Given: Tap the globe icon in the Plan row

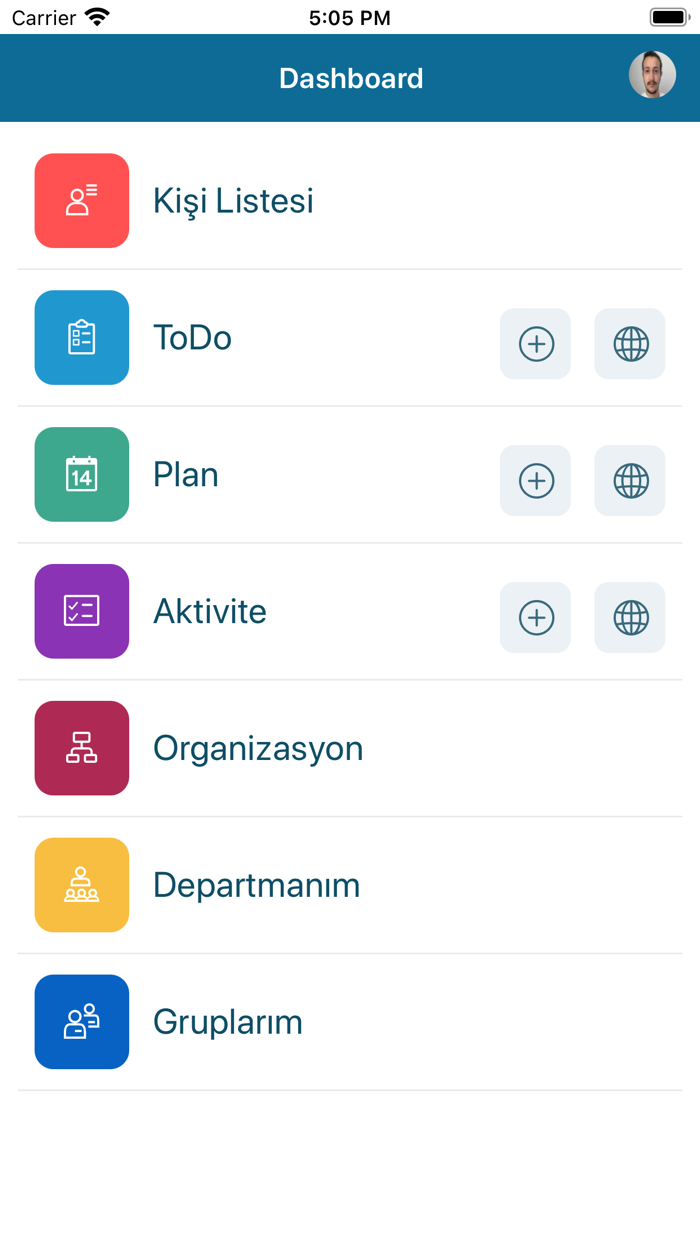Looking at the screenshot, I should 629,481.
